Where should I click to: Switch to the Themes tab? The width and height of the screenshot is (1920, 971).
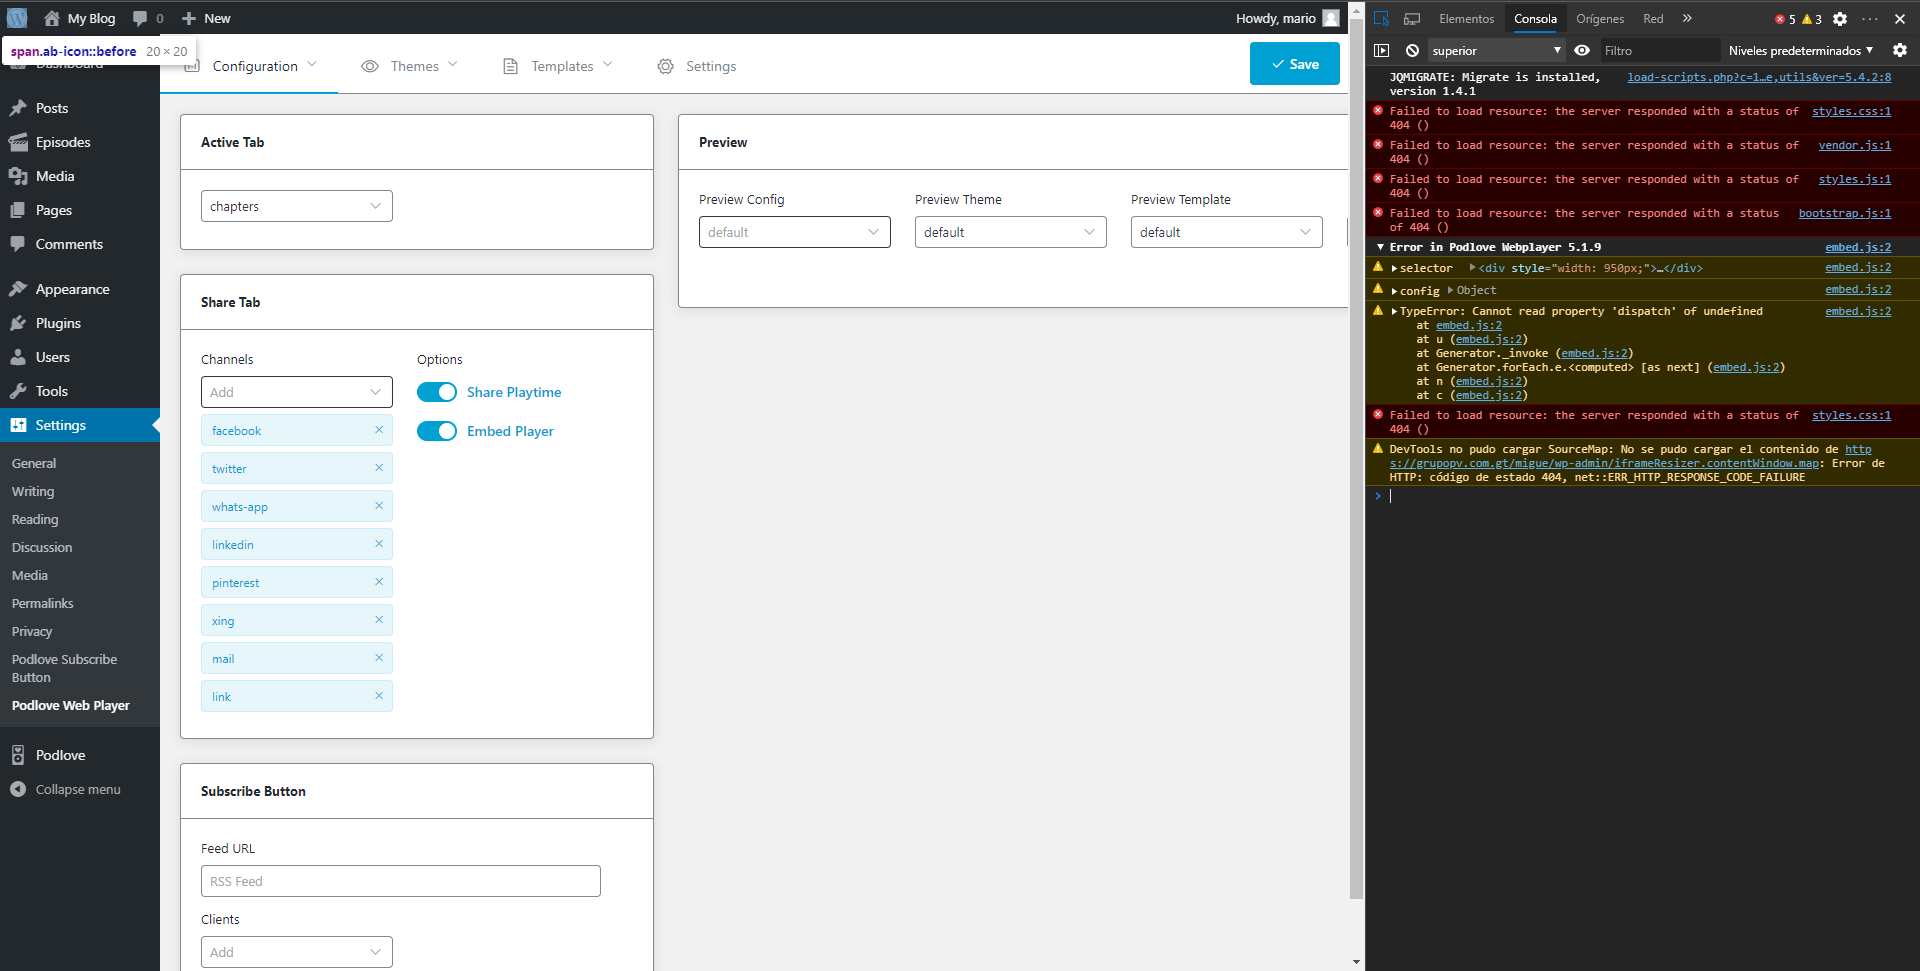(x=410, y=66)
